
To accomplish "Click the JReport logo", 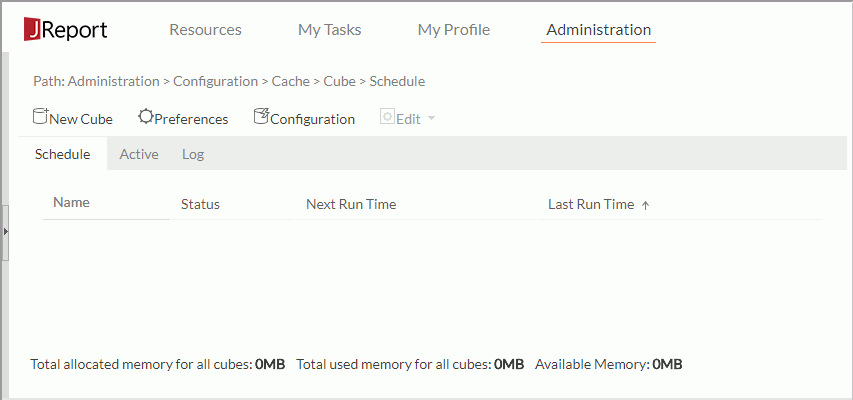I will click(66, 30).
